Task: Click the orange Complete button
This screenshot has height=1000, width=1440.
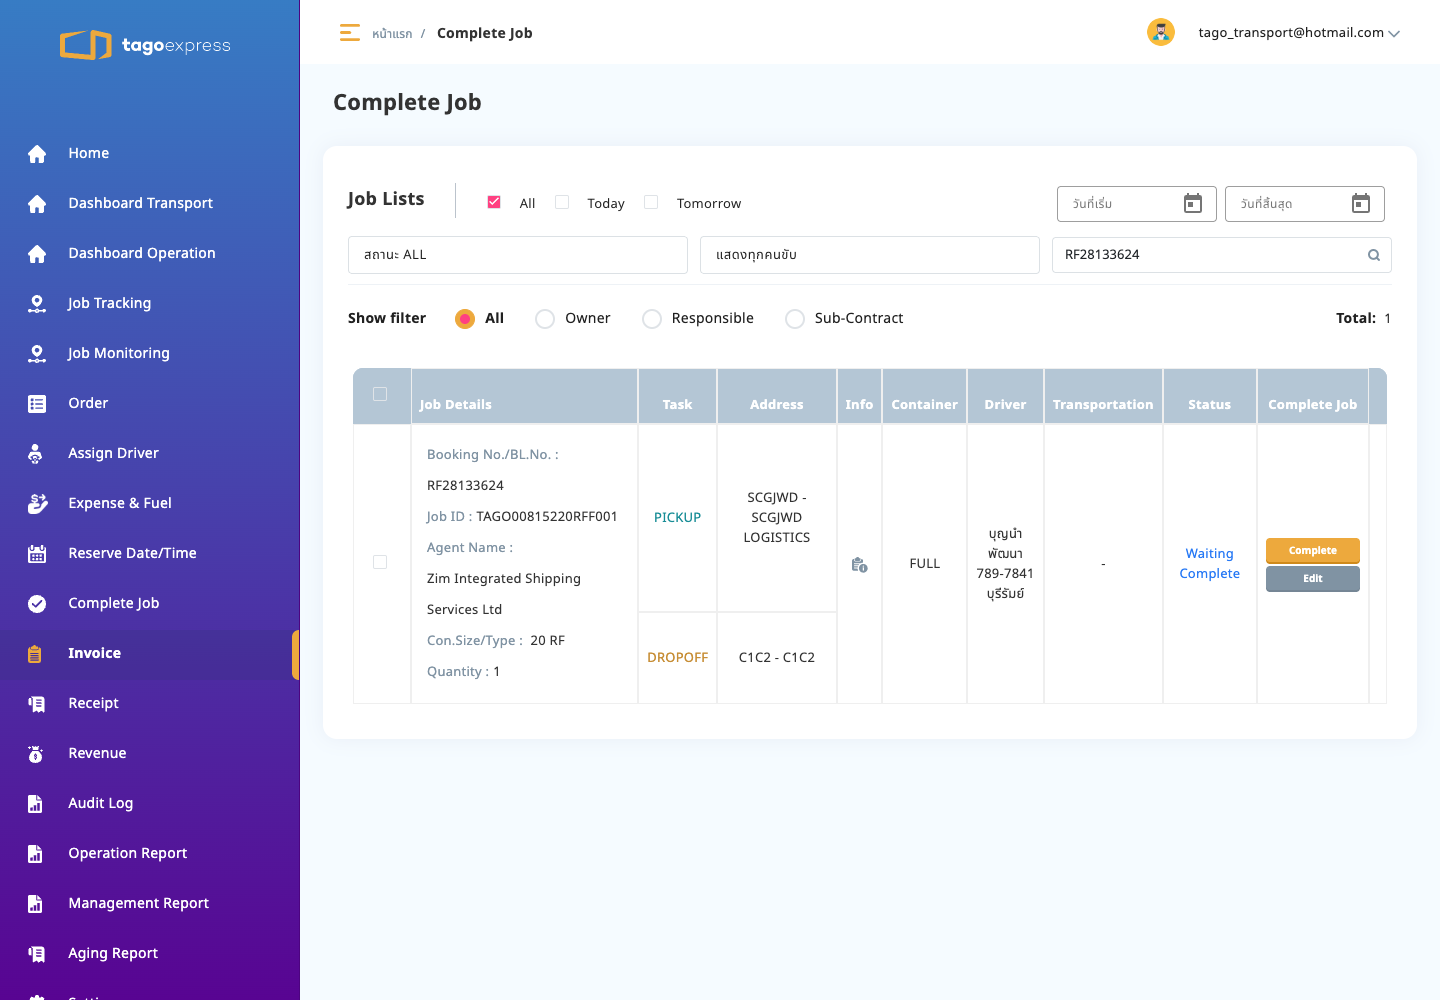Action: [1312, 551]
